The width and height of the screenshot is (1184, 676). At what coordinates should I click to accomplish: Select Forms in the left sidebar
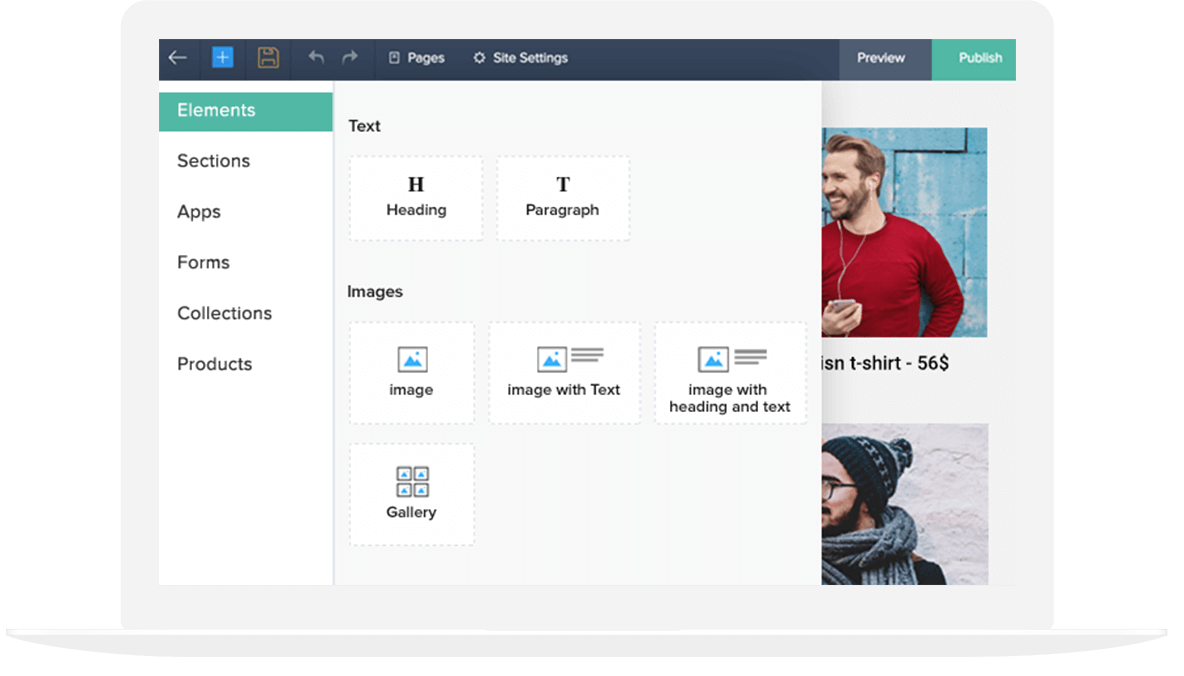click(203, 262)
